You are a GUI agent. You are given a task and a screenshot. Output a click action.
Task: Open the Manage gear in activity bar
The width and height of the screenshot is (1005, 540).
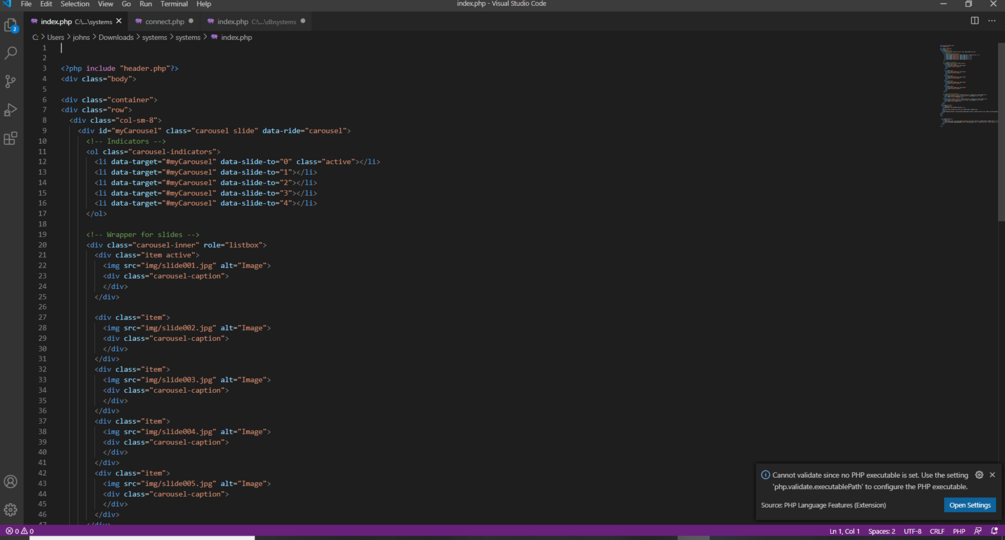click(x=10, y=510)
